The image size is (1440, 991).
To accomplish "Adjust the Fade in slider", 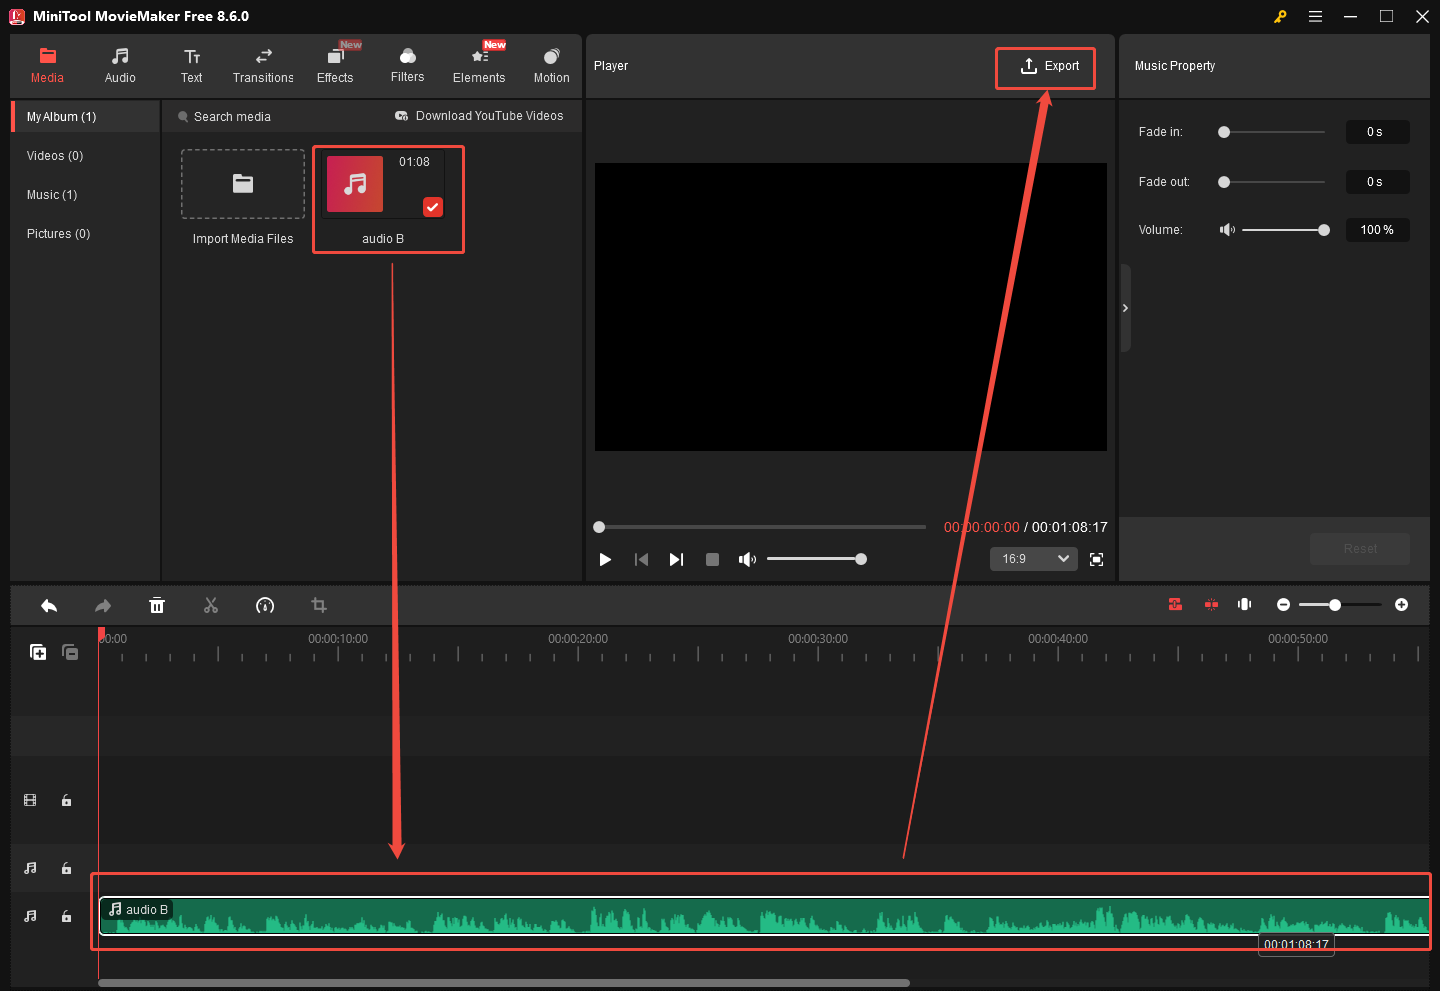I will pyautogui.click(x=1271, y=132).
